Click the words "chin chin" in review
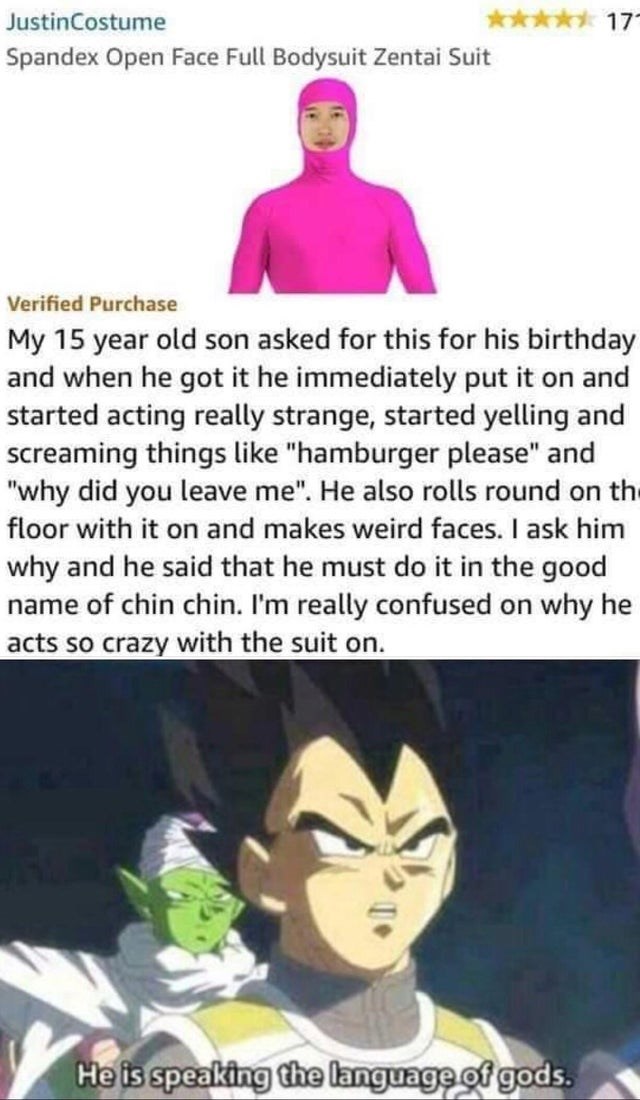Viewport: 640px width, 1100px height. [216, 605]
